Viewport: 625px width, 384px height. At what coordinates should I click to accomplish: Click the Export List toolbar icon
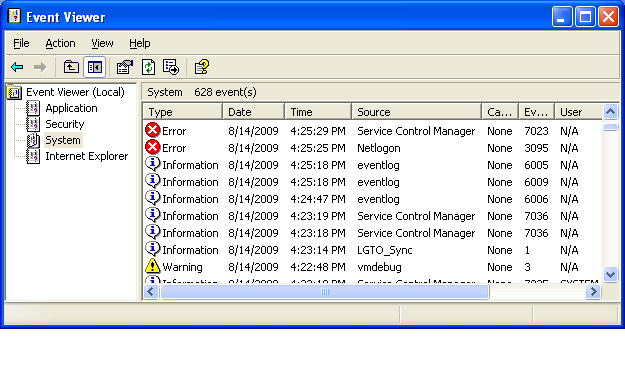171,67
